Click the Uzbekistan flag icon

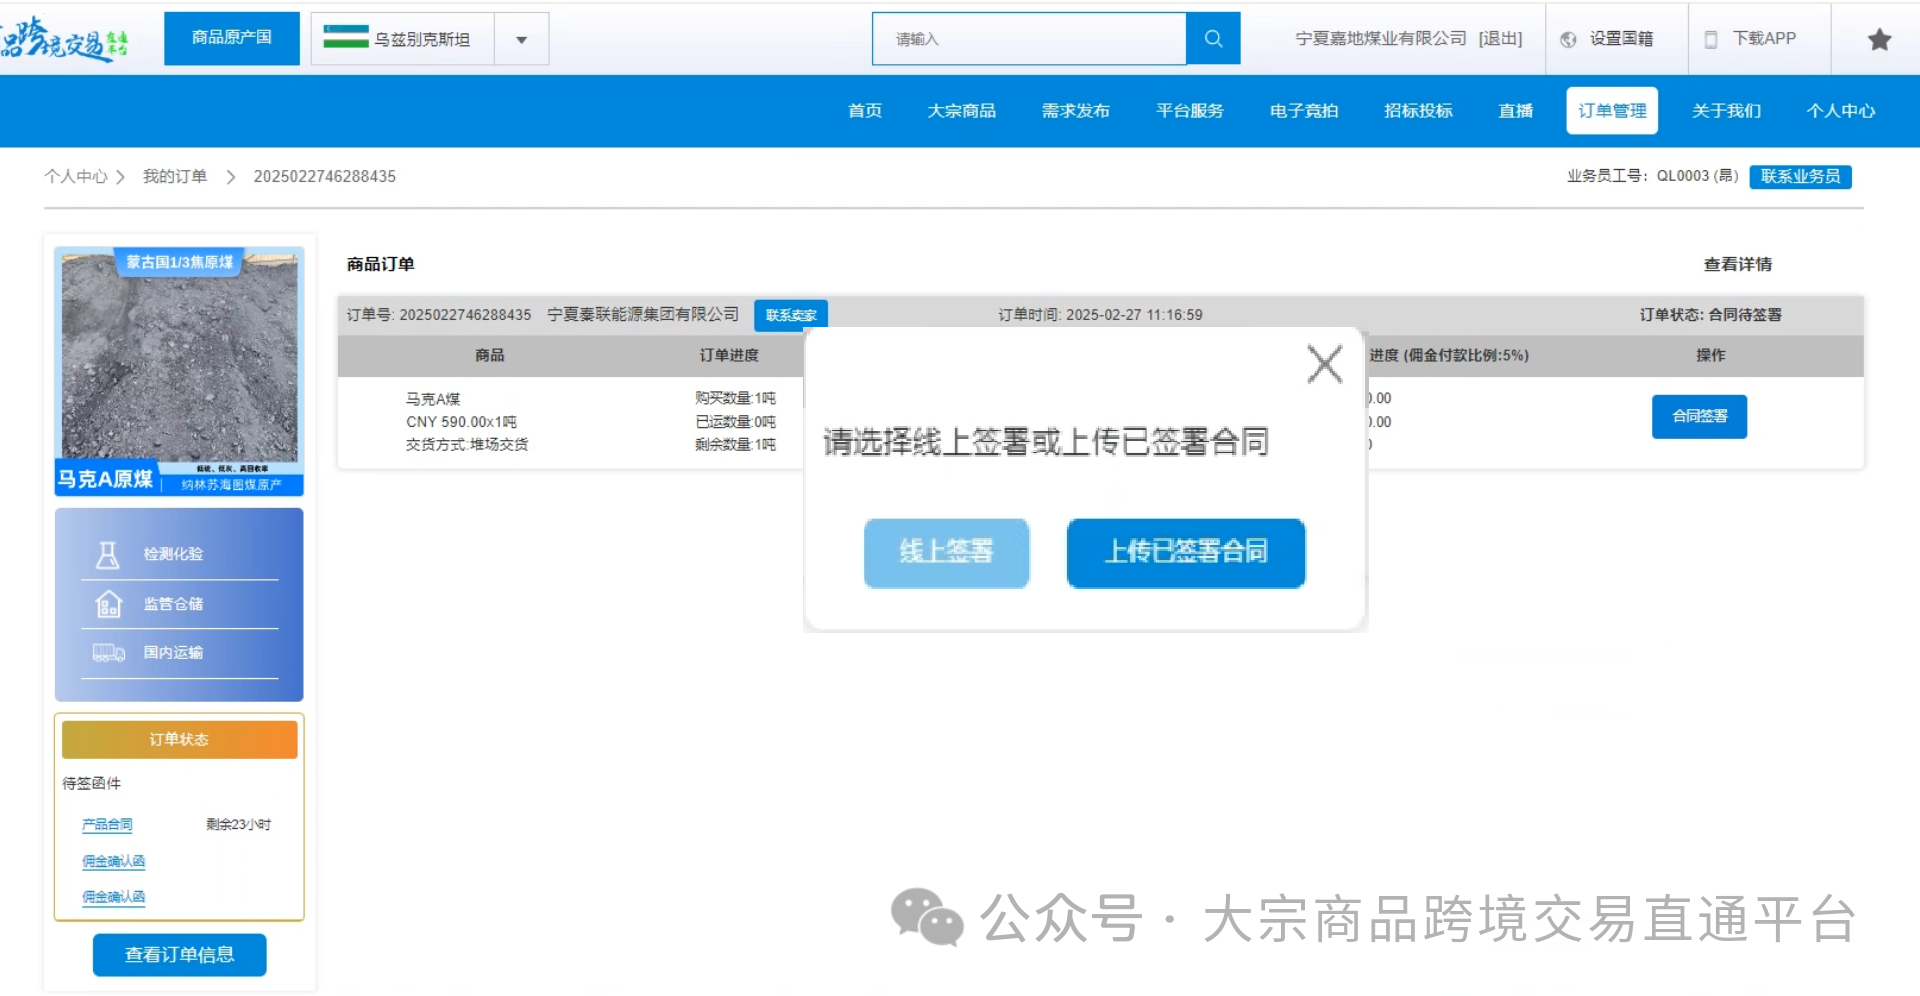[346, 38]
